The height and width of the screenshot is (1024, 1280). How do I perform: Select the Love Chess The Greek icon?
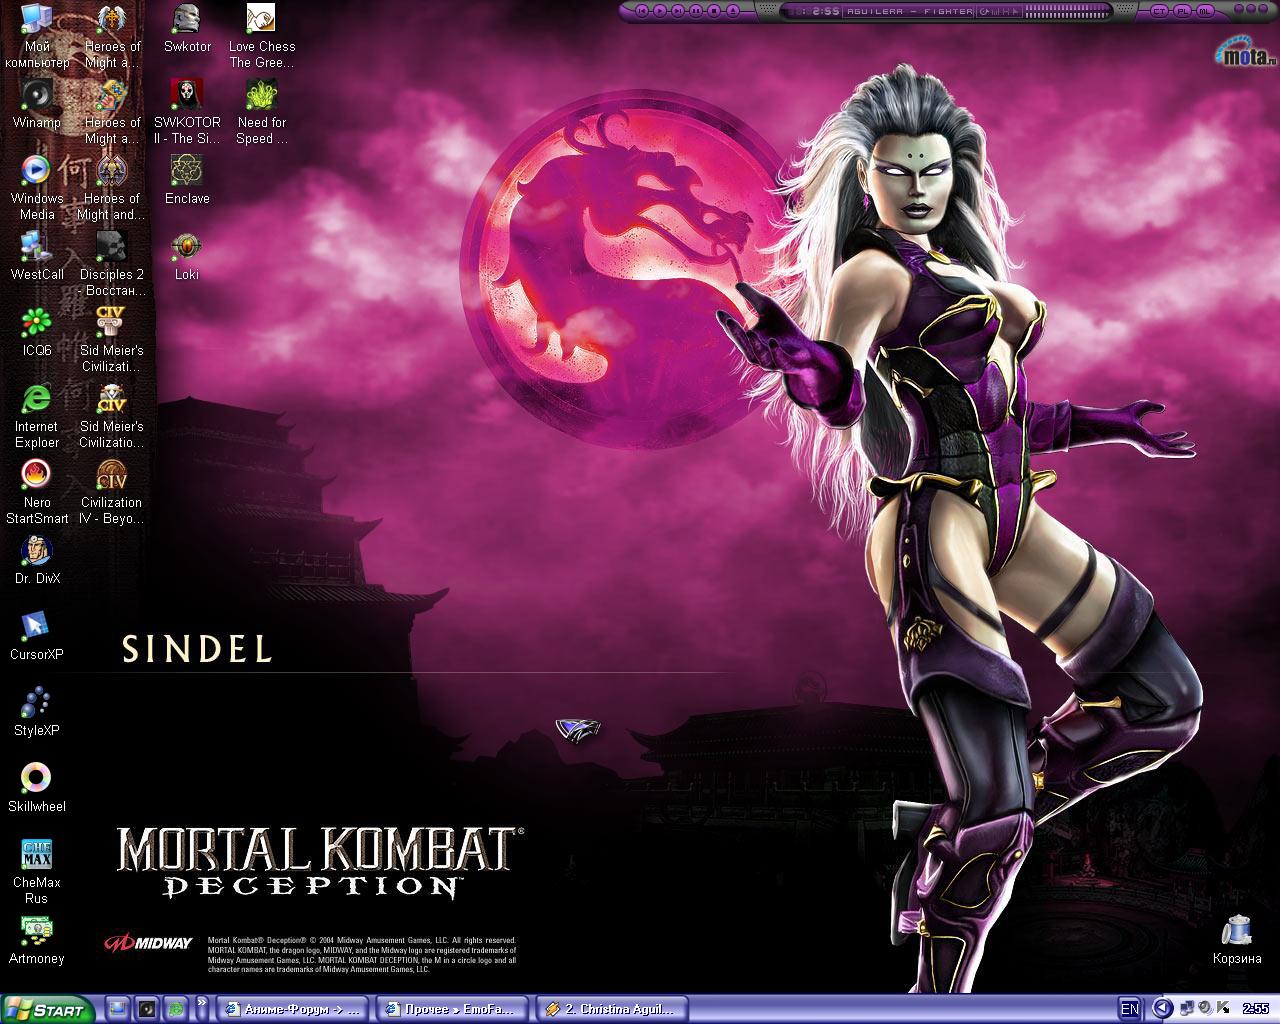[x=262, y=36]
